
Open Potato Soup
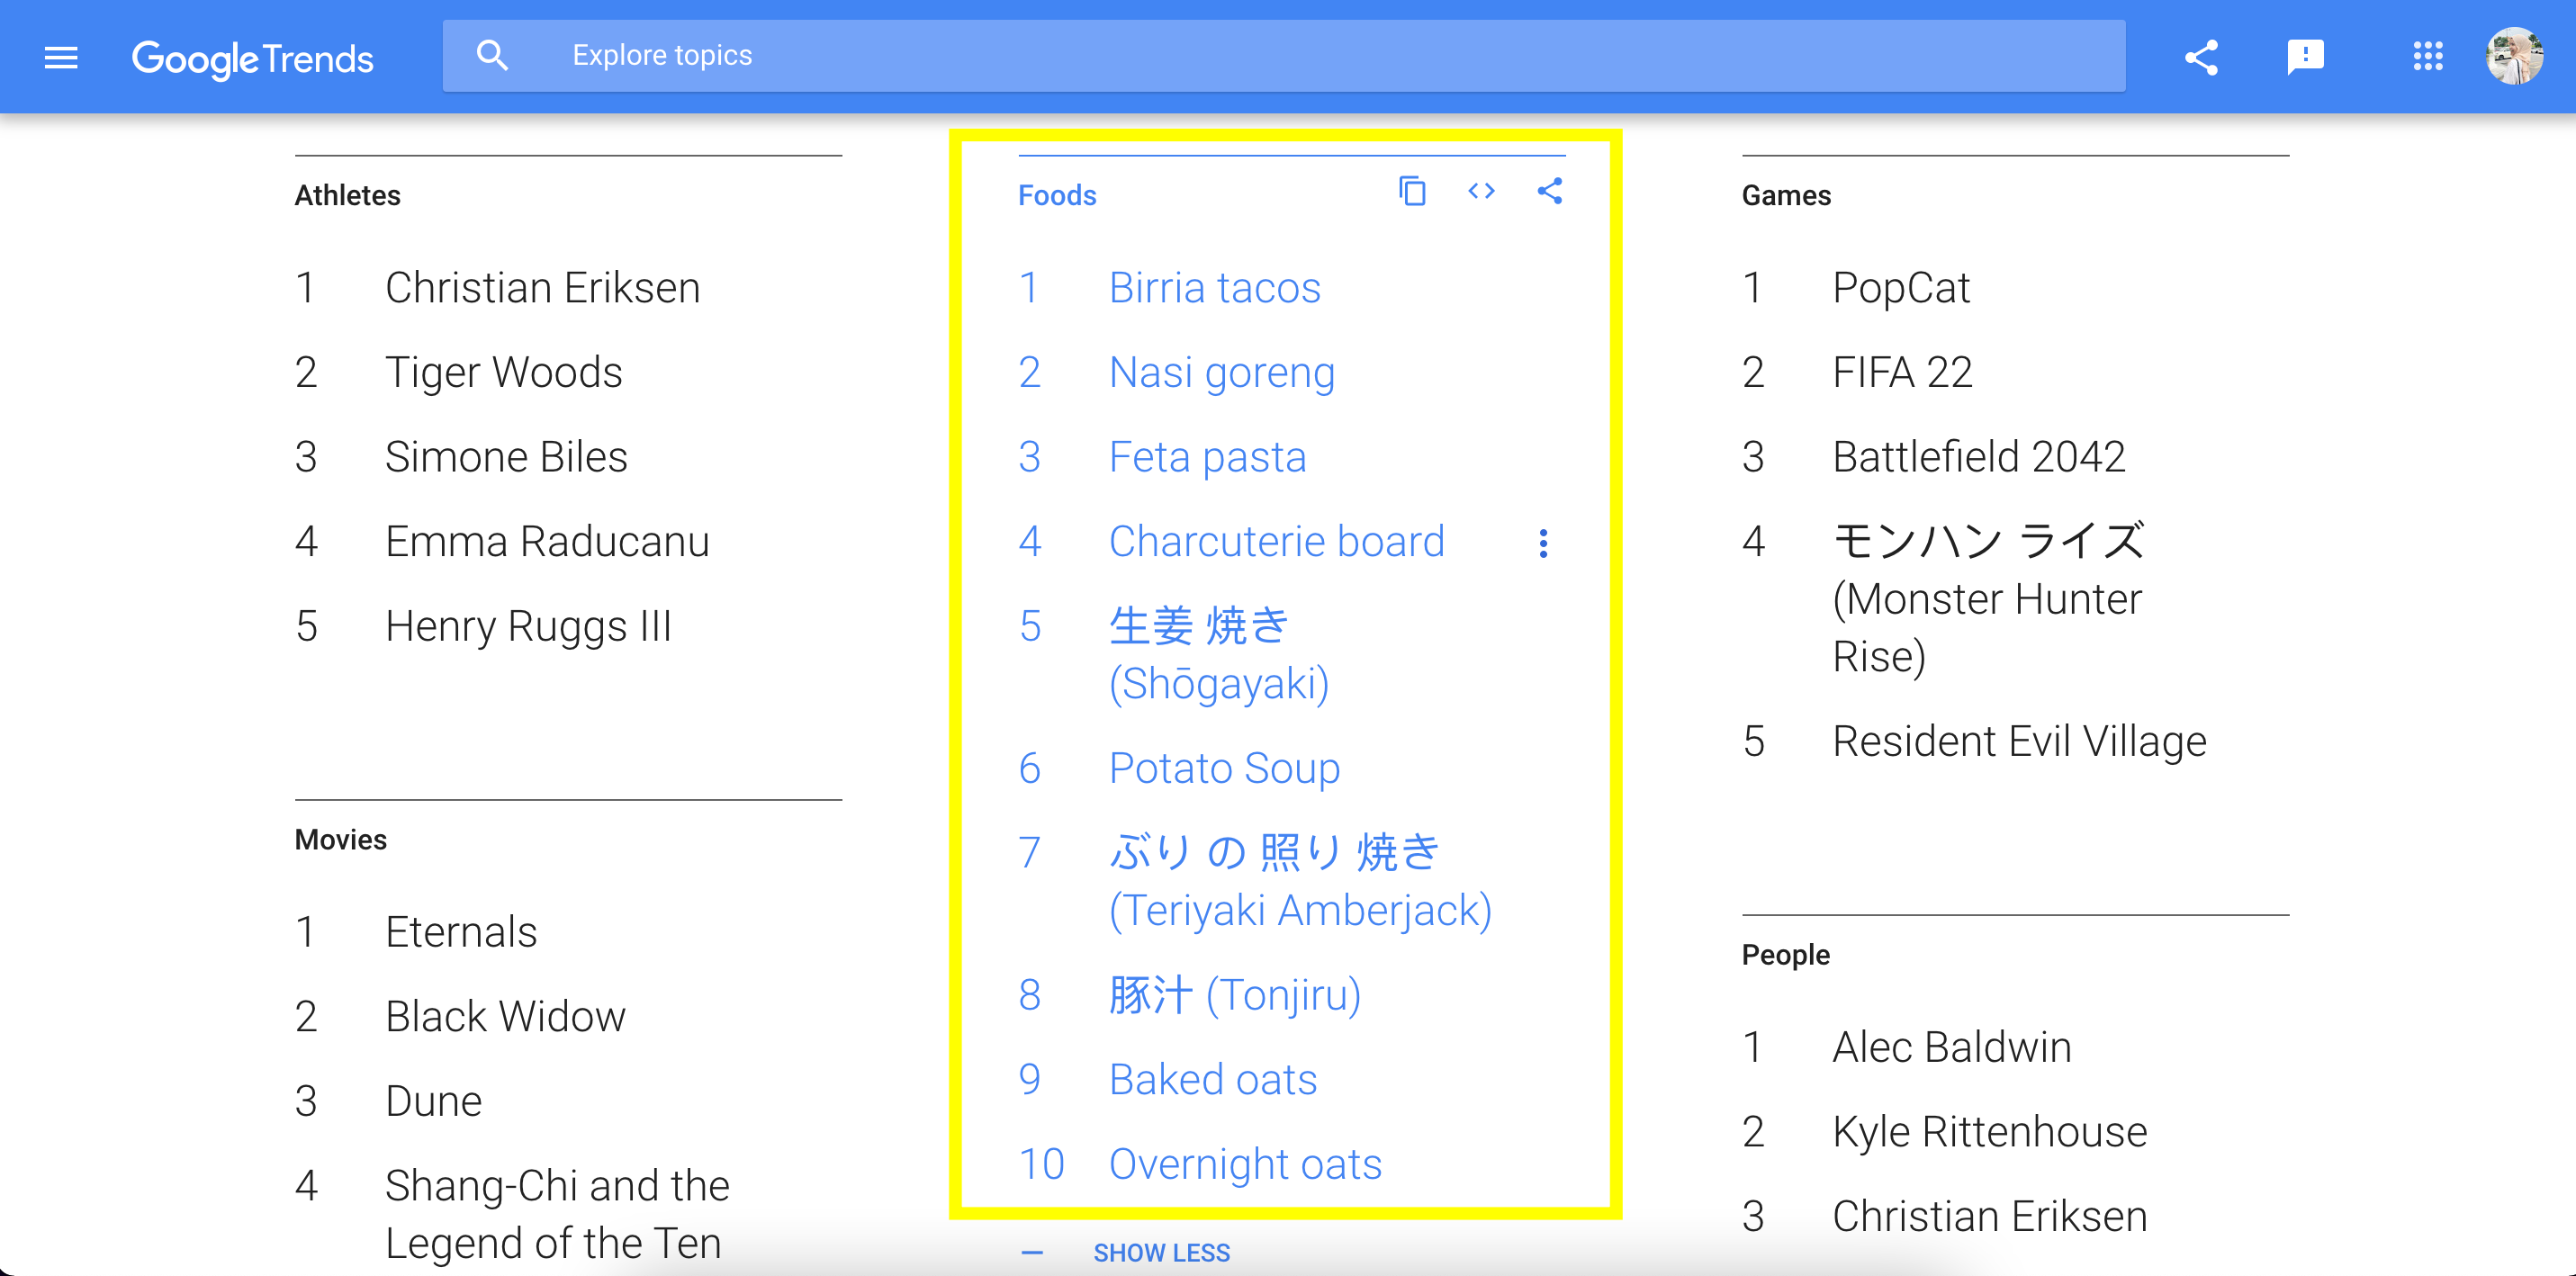click(1224, 769)
